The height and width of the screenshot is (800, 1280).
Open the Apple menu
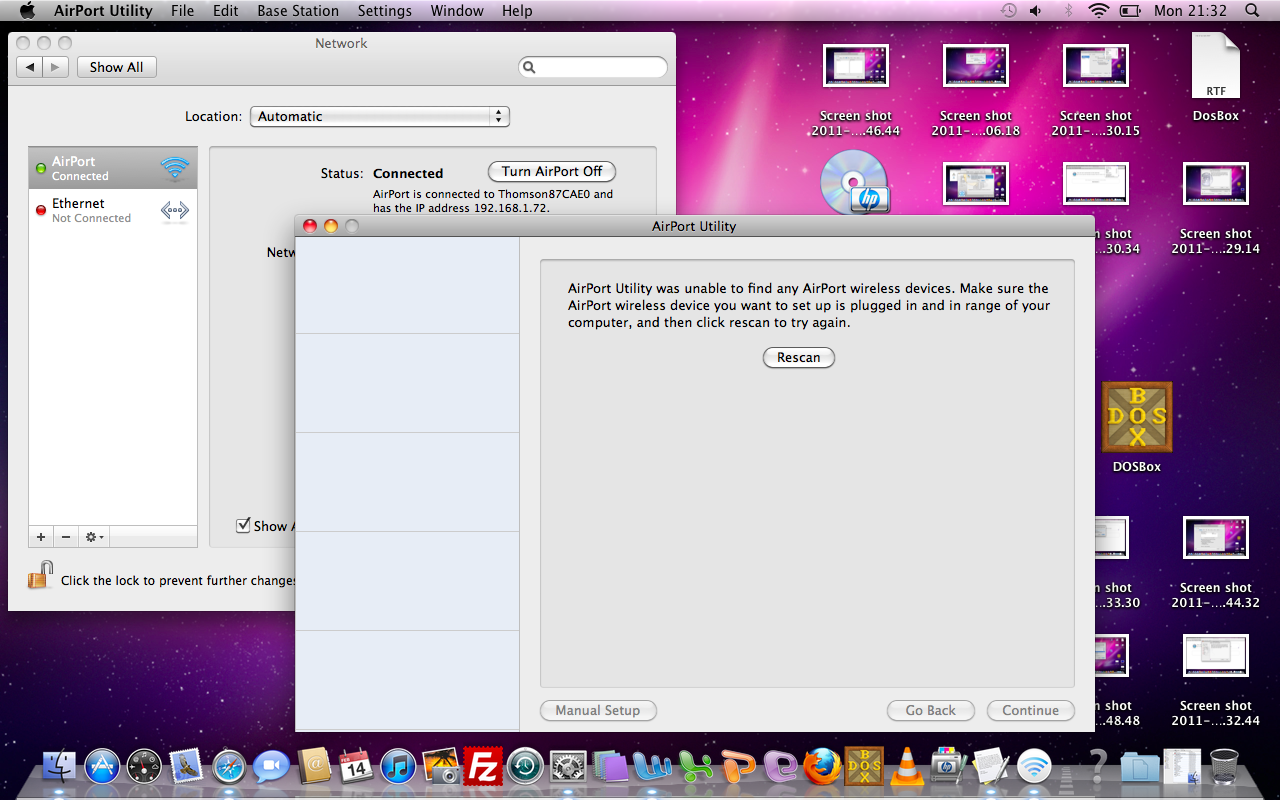27,11
